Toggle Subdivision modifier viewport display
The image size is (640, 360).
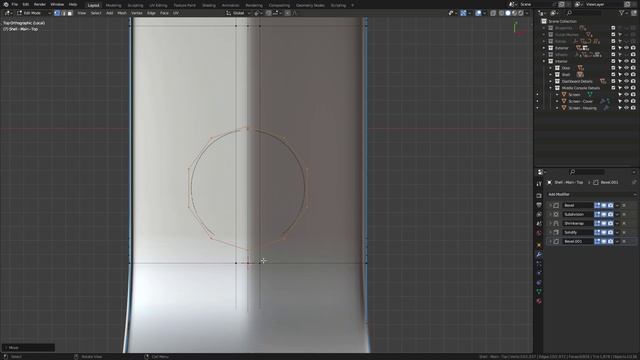(x=604, y=214)
